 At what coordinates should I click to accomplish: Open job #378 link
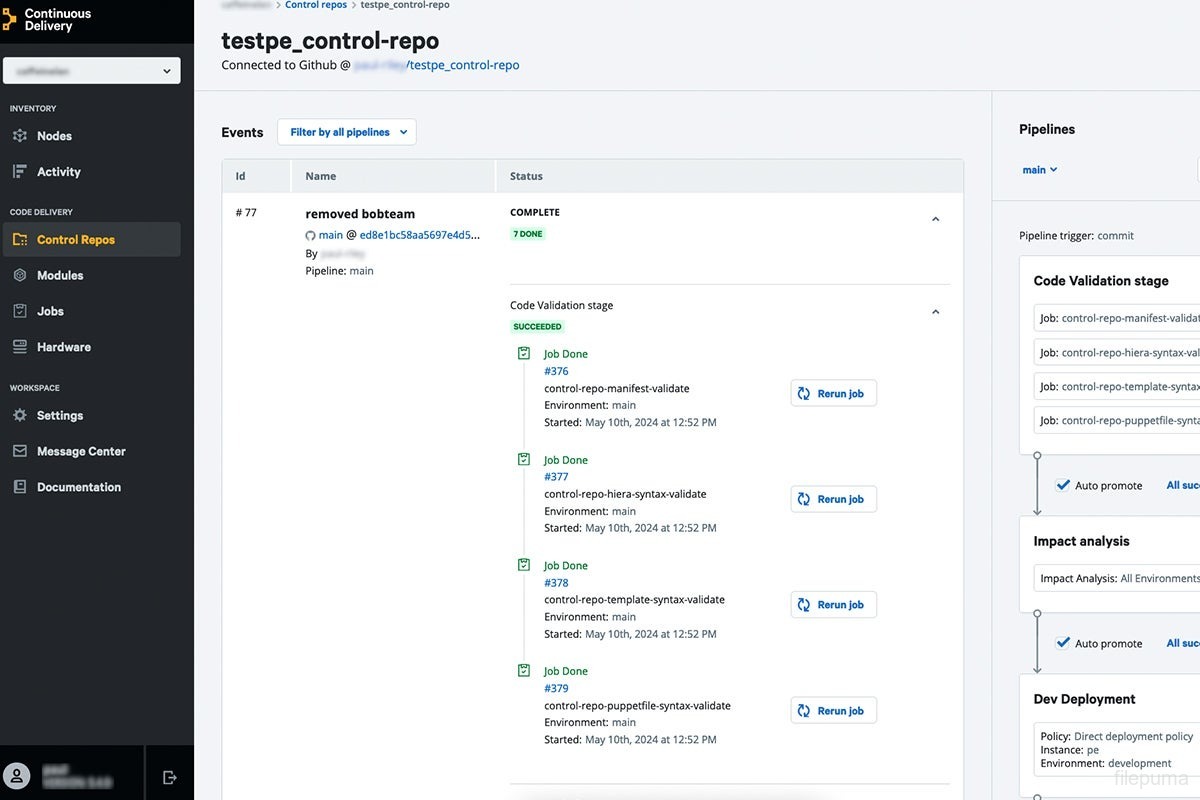556,583
